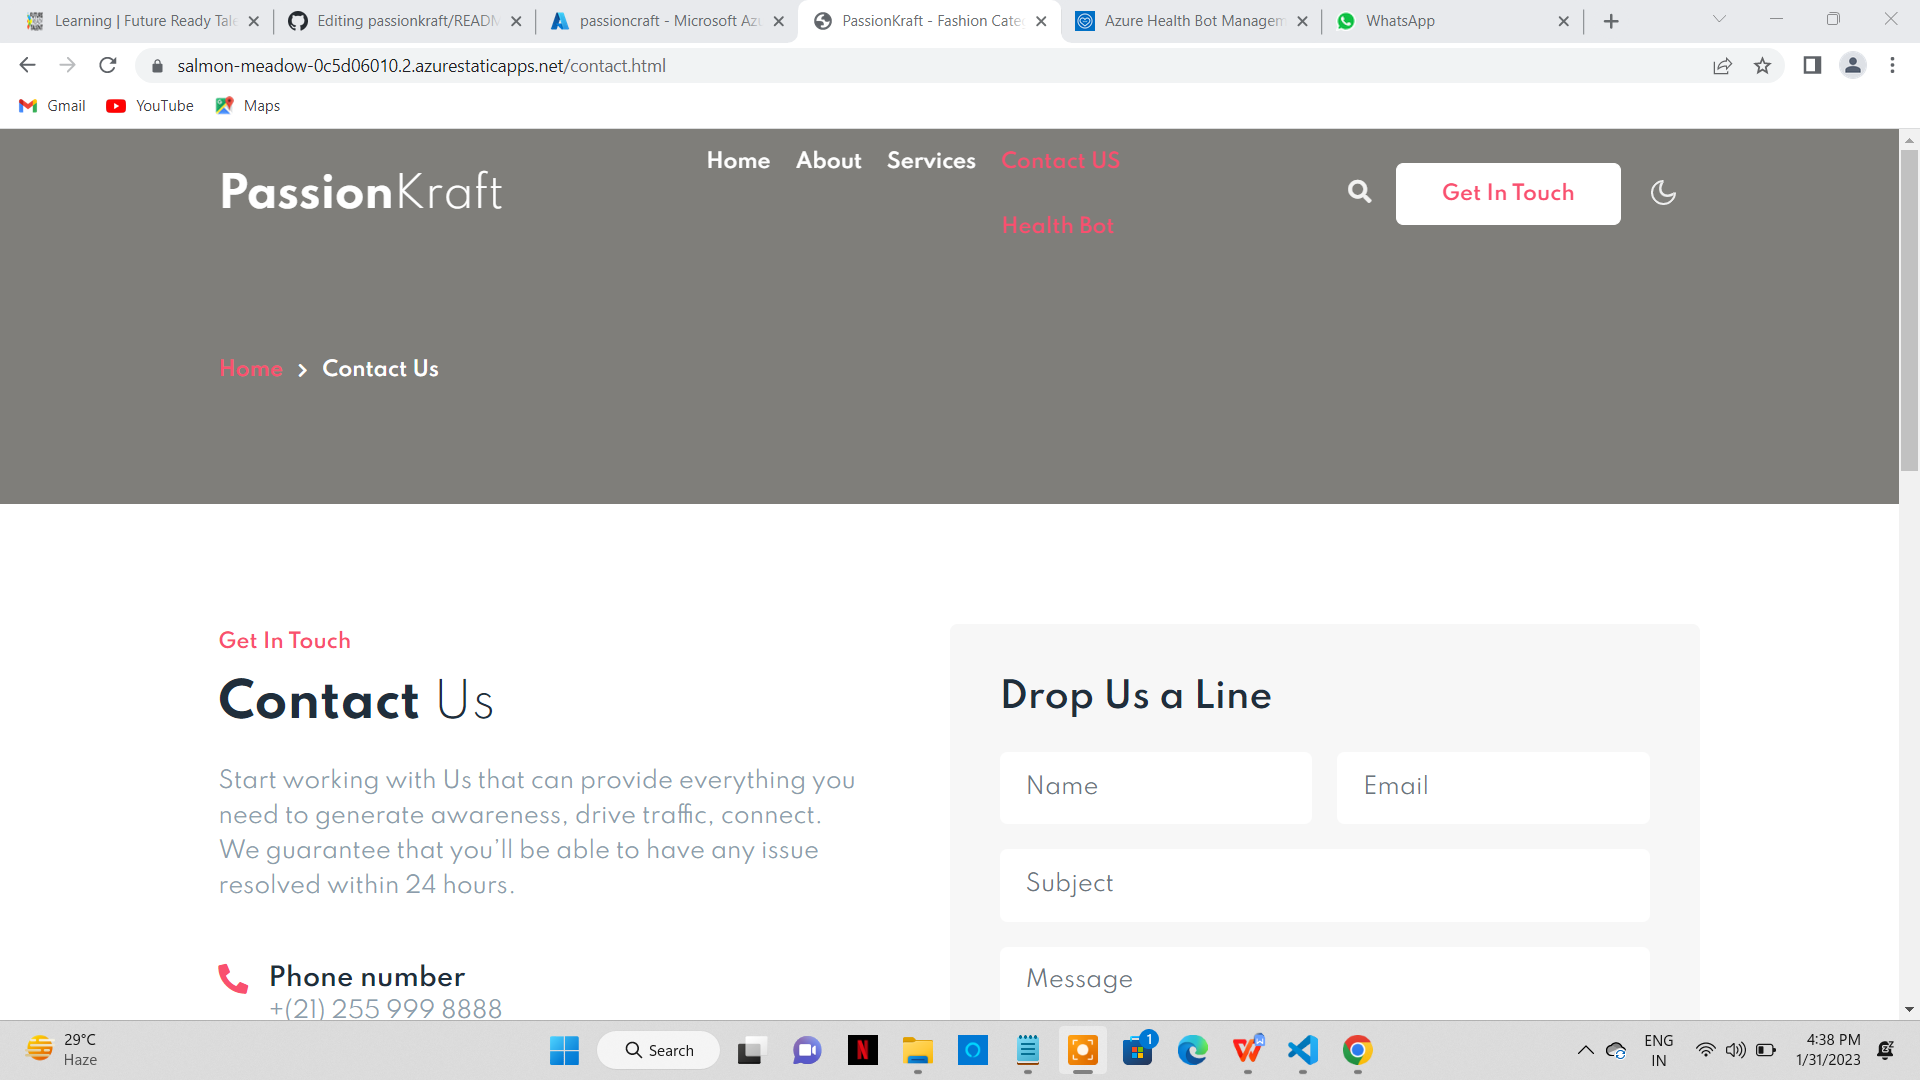Bookmark this page with star icon

pos(1762,66)
